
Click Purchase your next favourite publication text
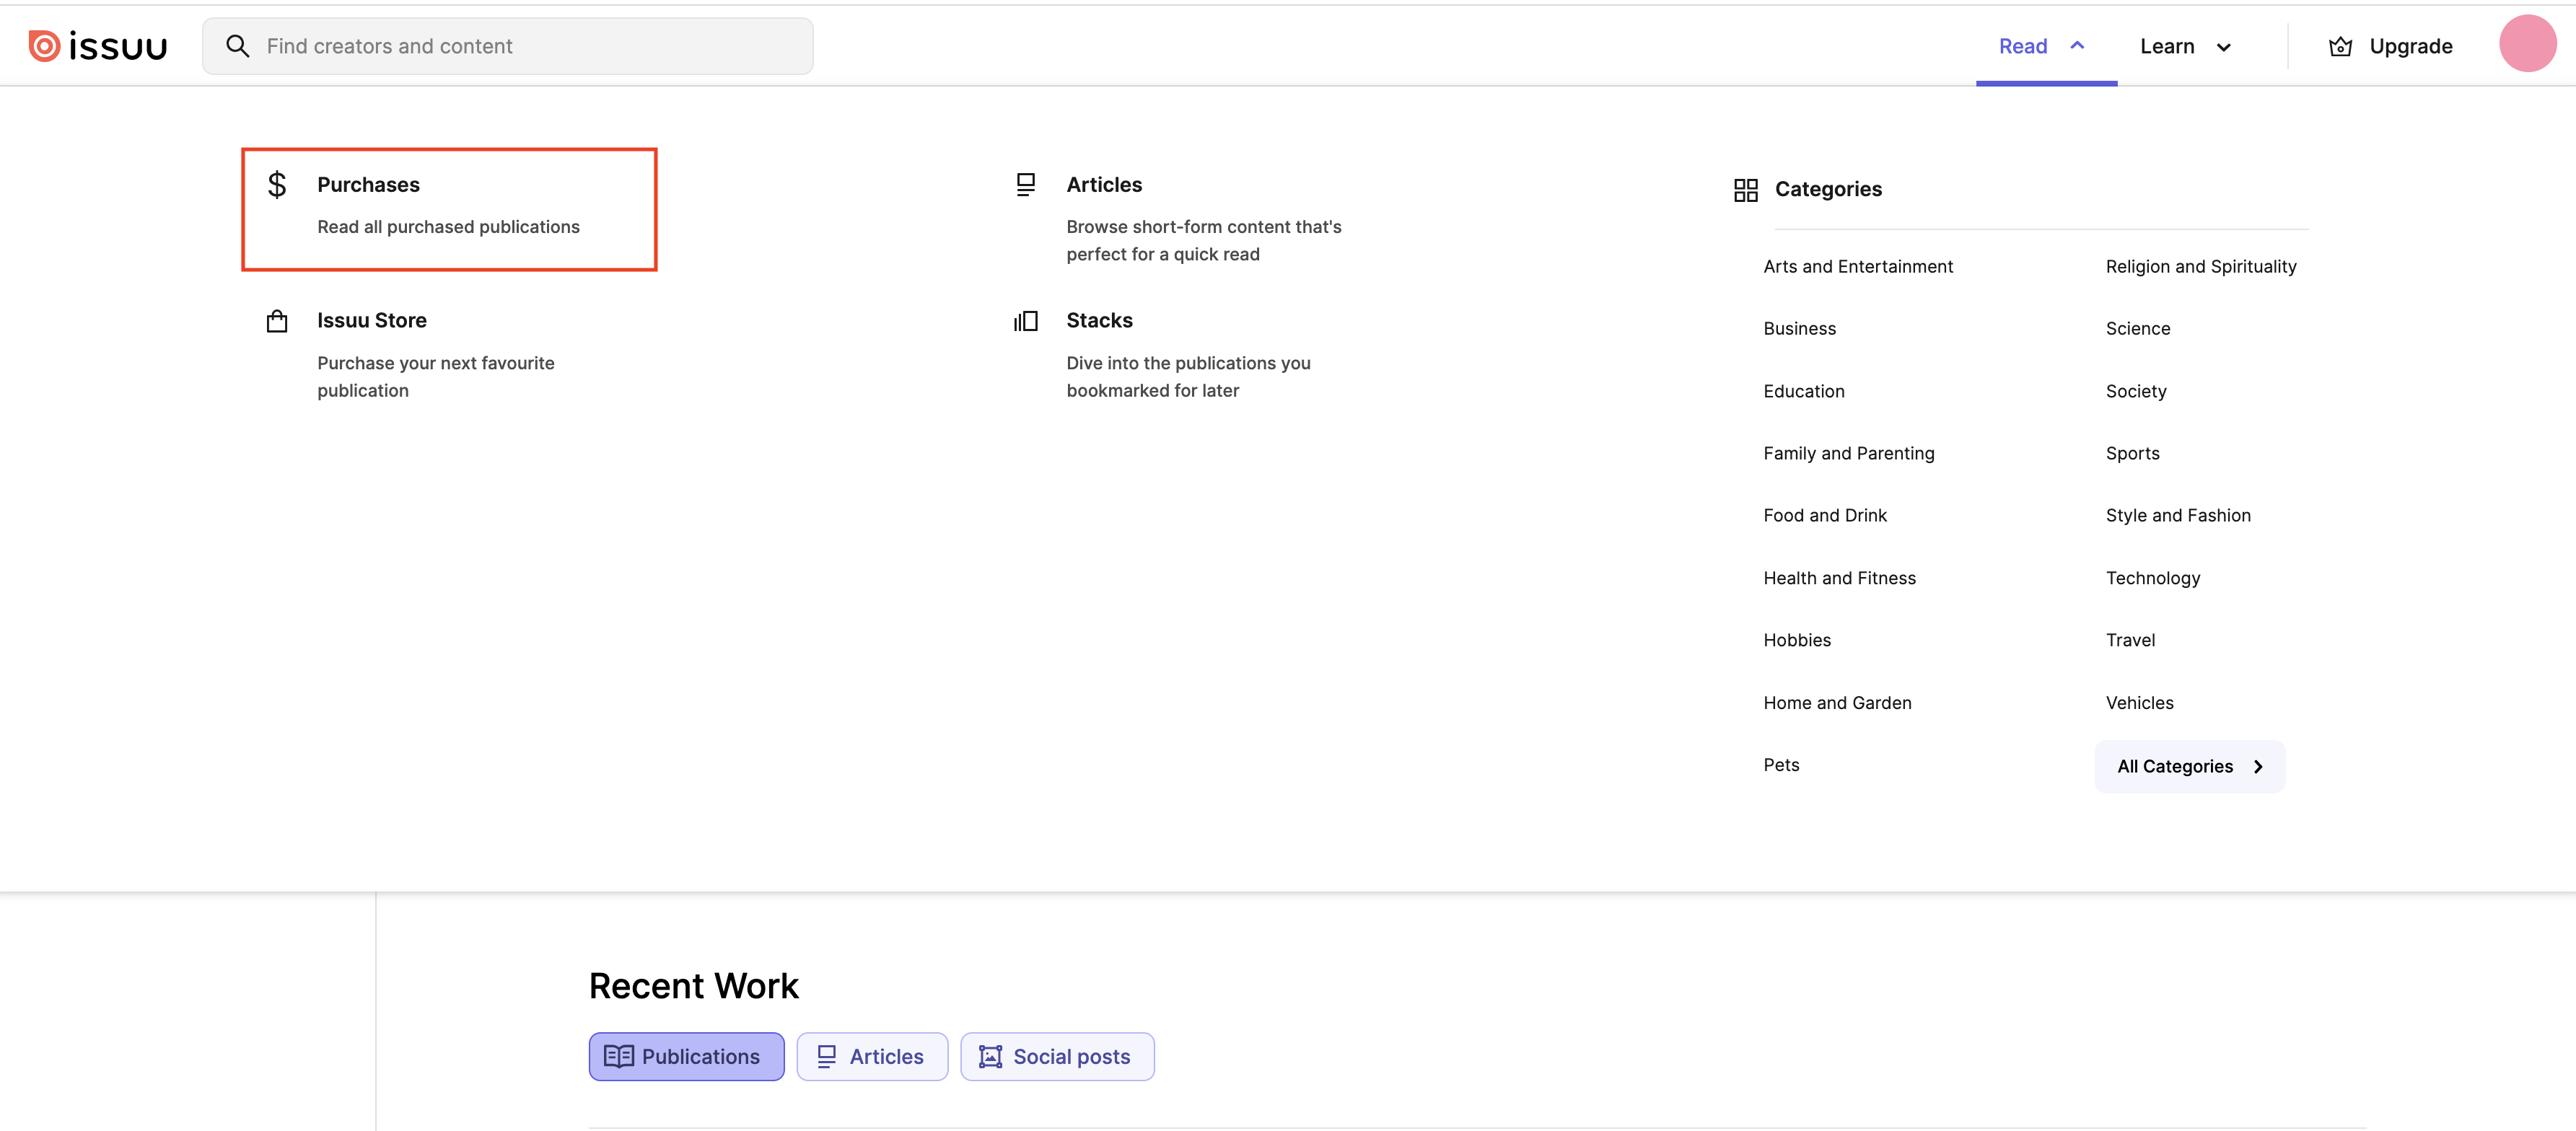tap(435, 377)
